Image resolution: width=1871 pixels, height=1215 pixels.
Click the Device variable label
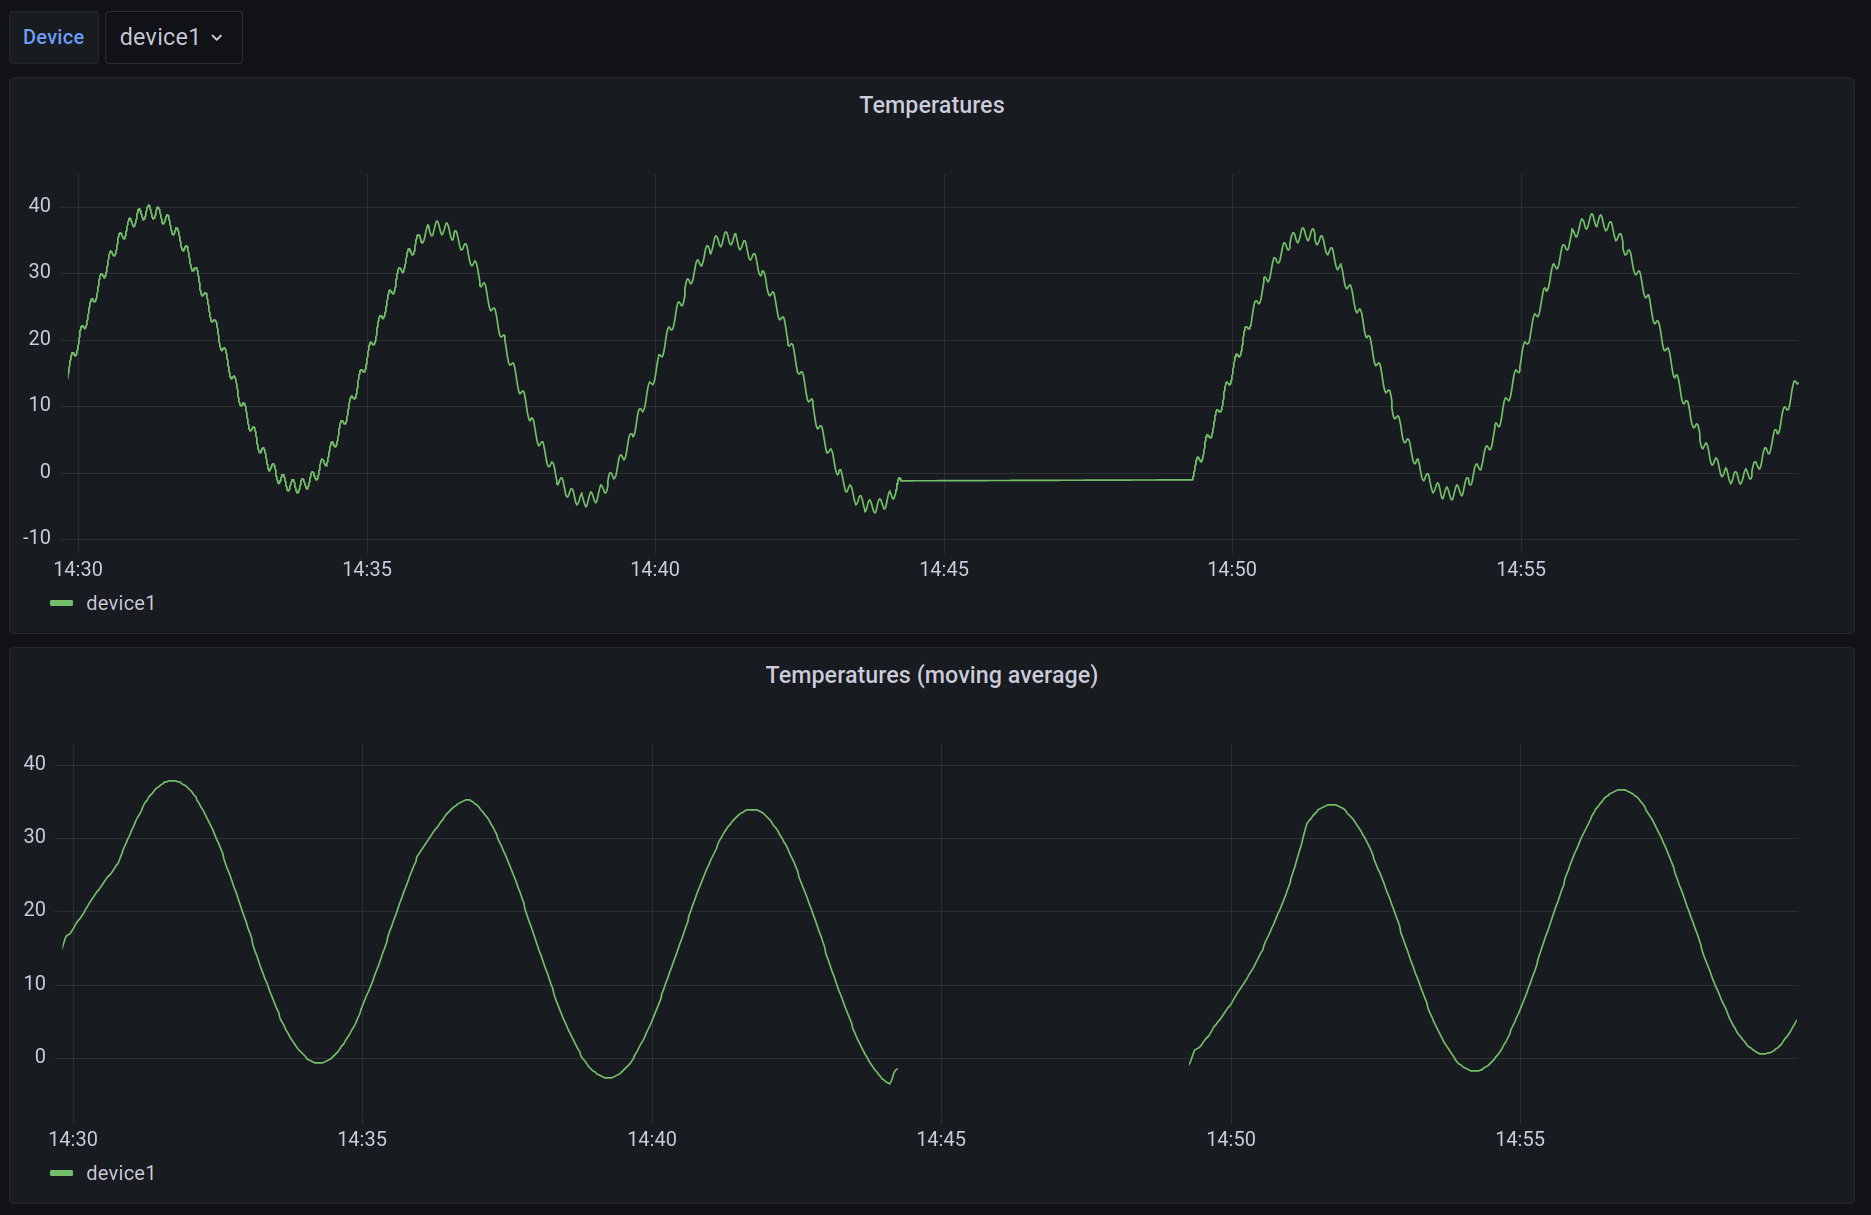(x=54, y=37)
